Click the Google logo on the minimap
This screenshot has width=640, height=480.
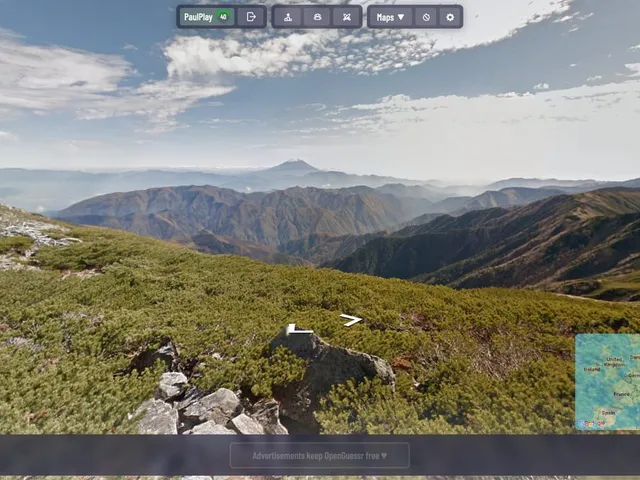[591, 424]
